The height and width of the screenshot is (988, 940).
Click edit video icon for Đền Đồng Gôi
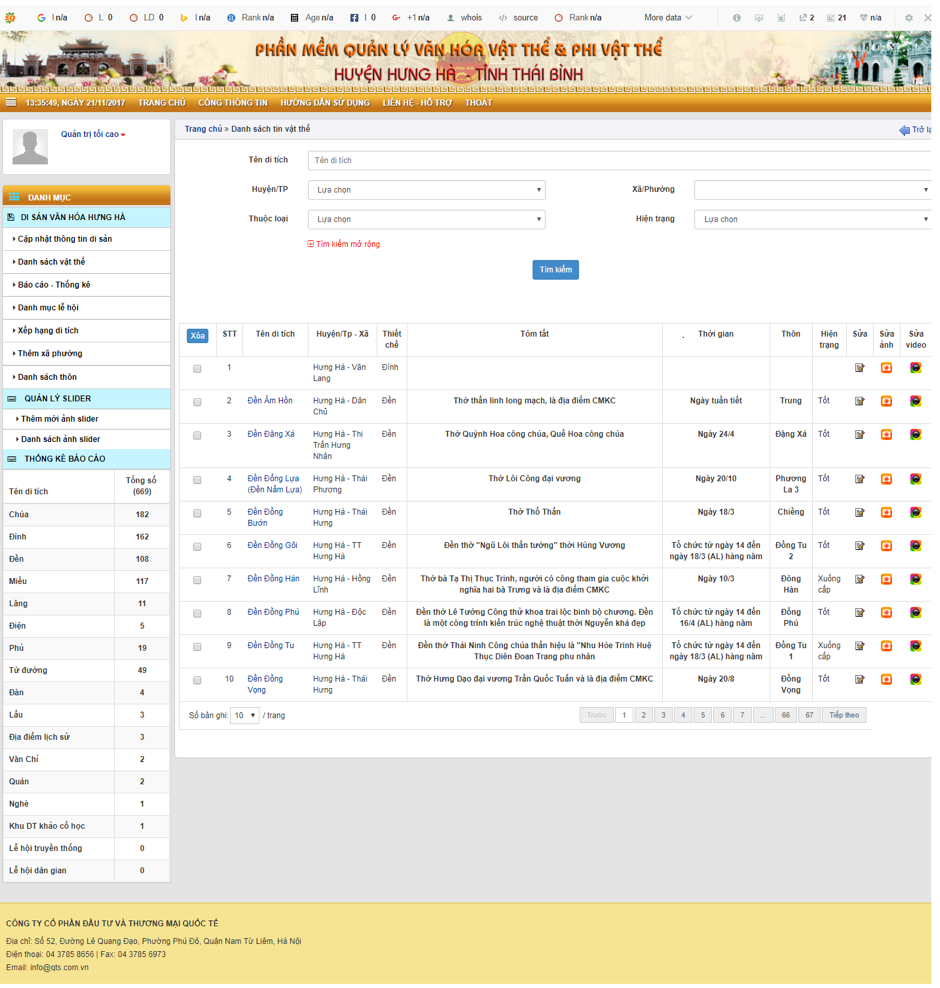[x=915, y=546]
